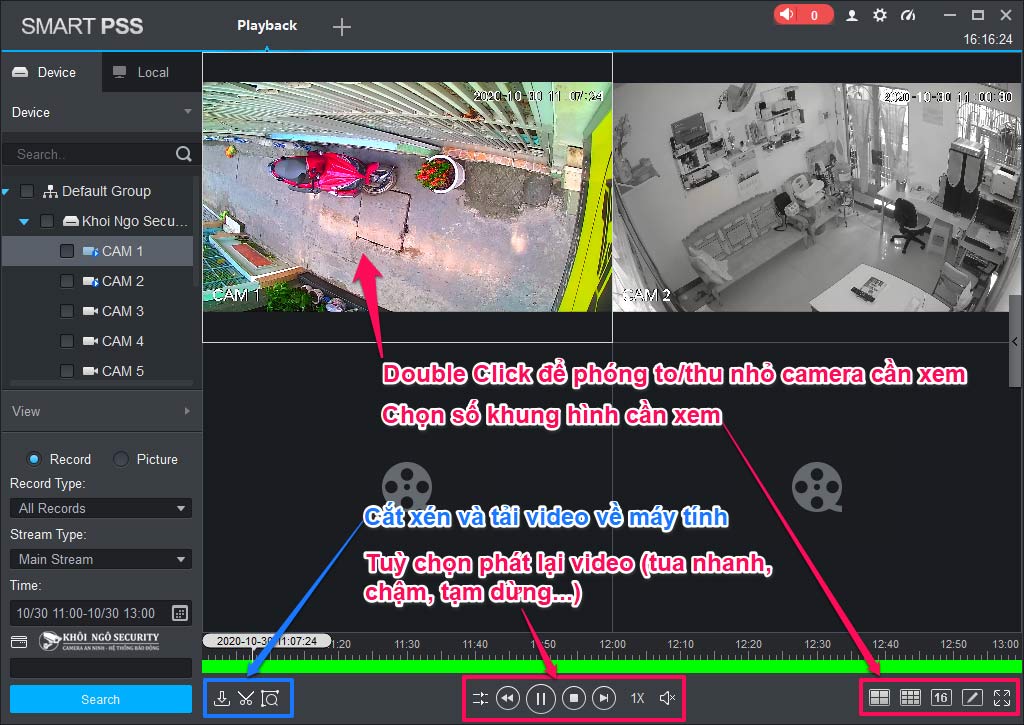
Task: Add a new tab with the plus icon
Action: pyautogui.click(x=342, y=27)
